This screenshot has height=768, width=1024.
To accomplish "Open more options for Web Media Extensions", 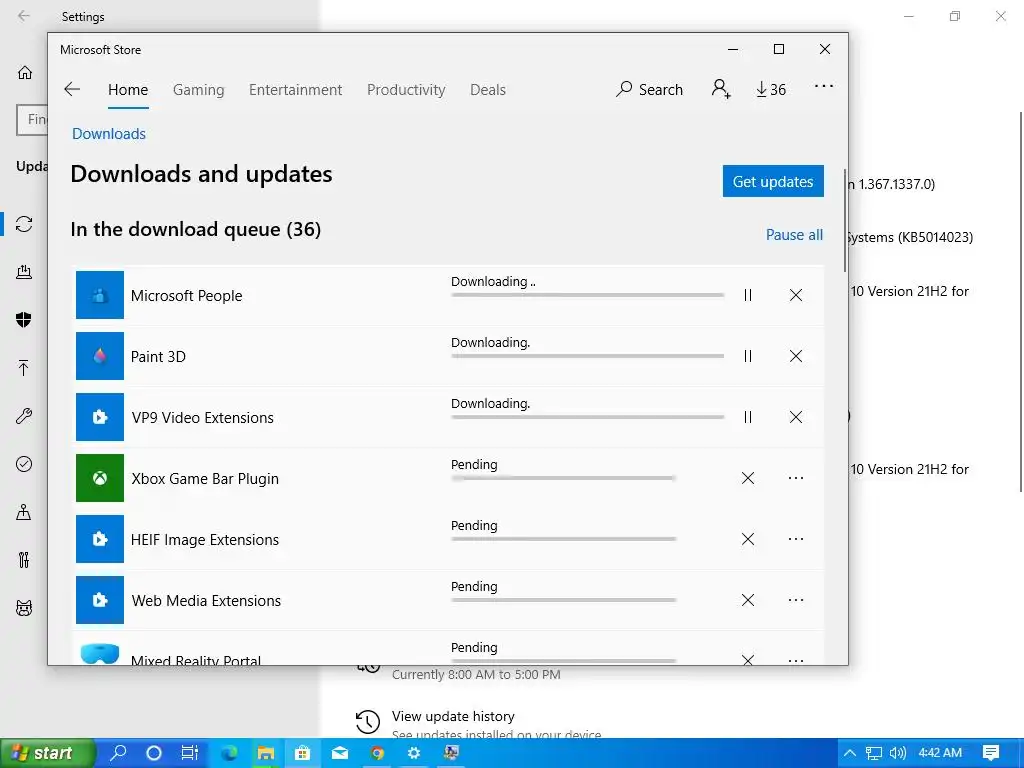I will point(795,600).
